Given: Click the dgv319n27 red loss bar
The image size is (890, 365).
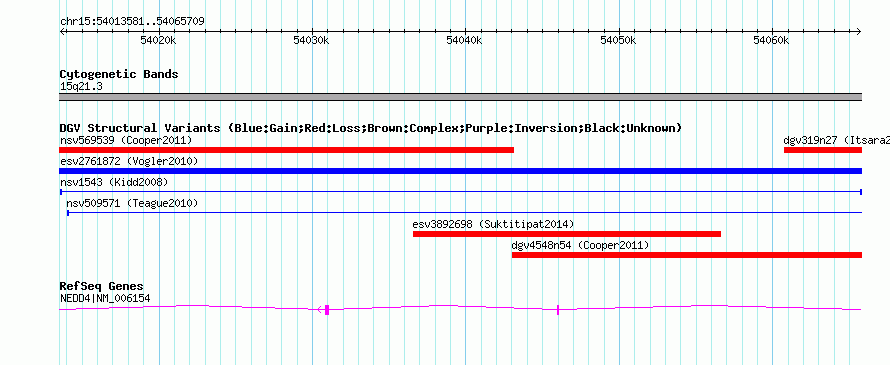Looking at the screenshot, I should point(822,150).
